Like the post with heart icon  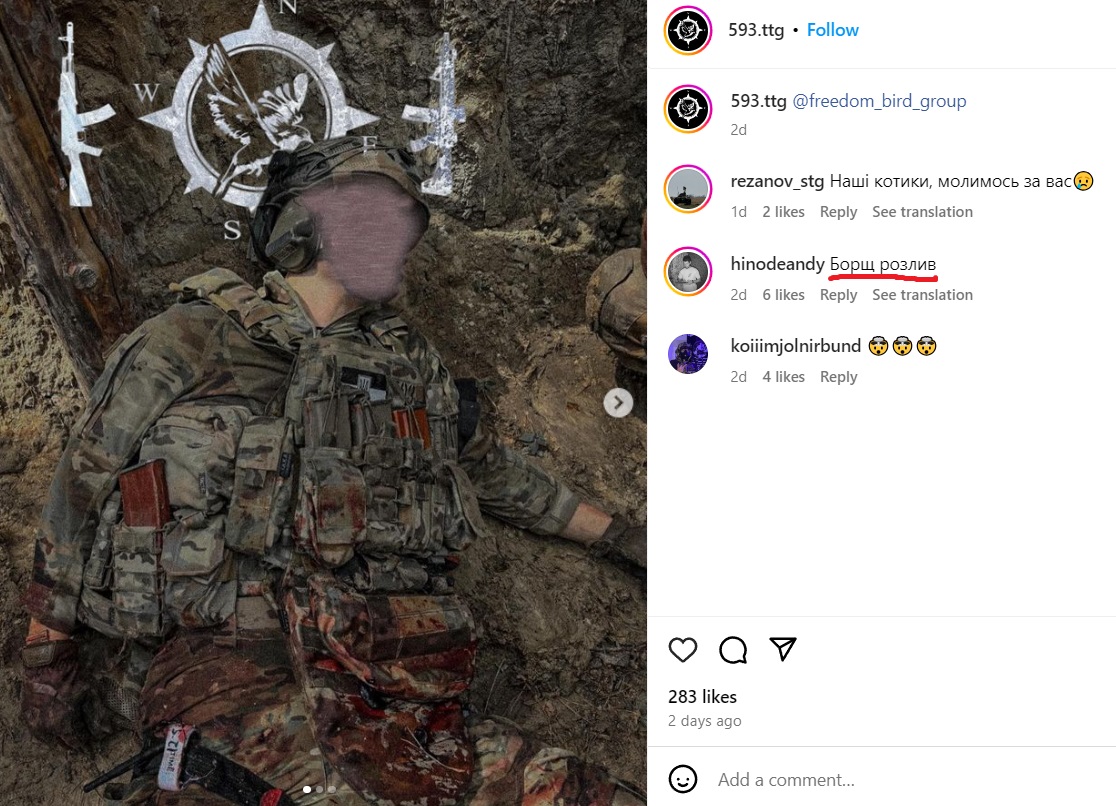pyautogui.click(x=683, y=649)
